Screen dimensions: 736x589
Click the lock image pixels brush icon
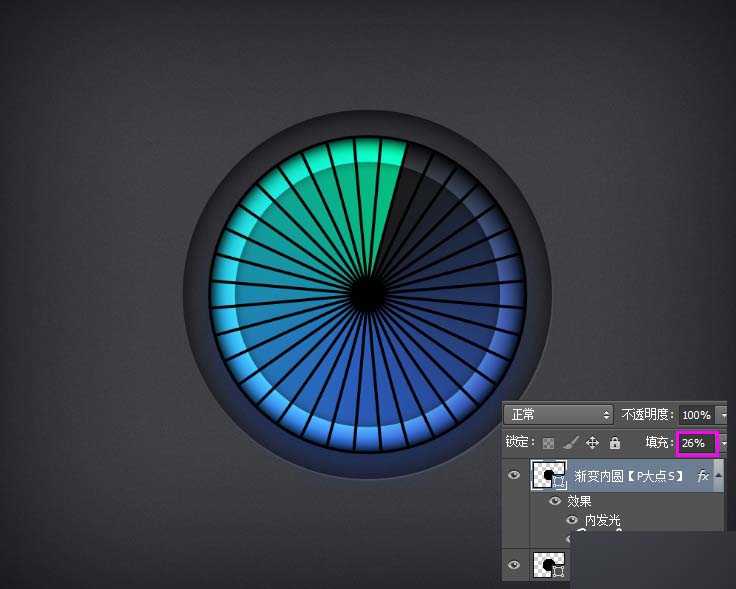tap(570, 442)
